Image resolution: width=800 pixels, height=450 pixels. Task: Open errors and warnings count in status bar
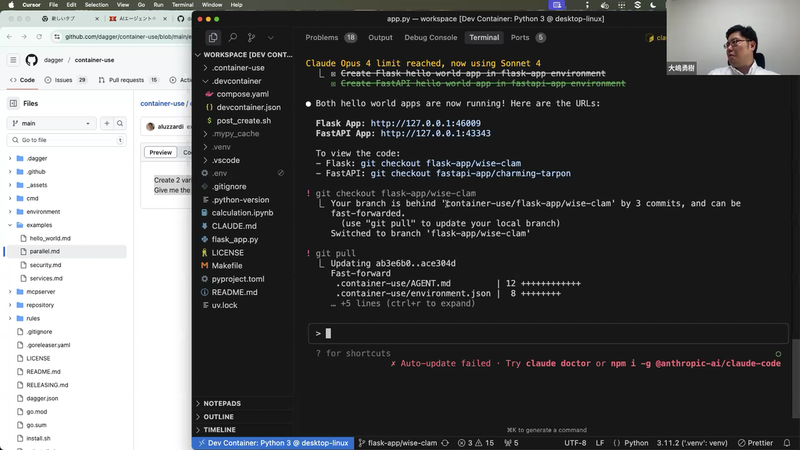pos(476,443)
